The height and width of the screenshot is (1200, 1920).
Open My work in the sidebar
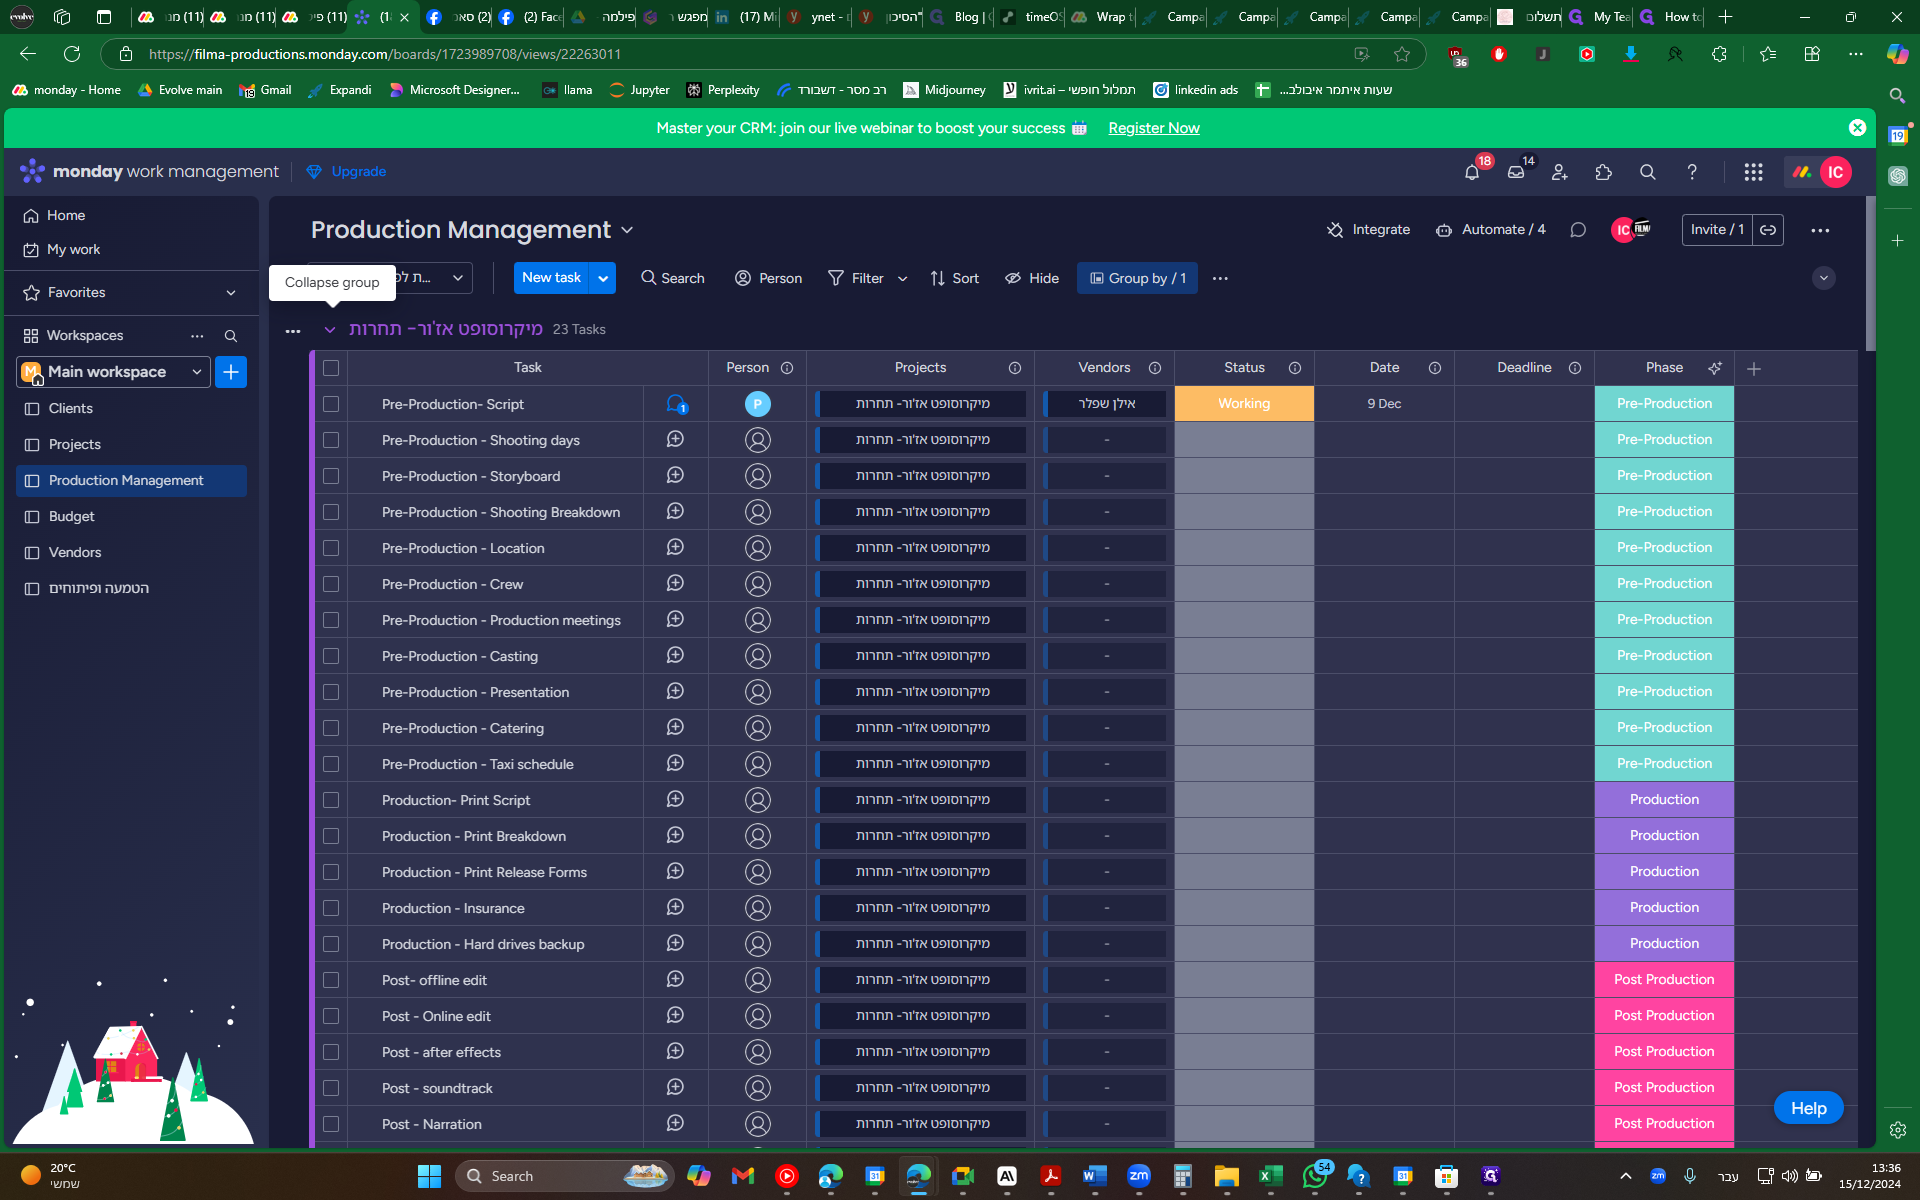coord(73,250)
